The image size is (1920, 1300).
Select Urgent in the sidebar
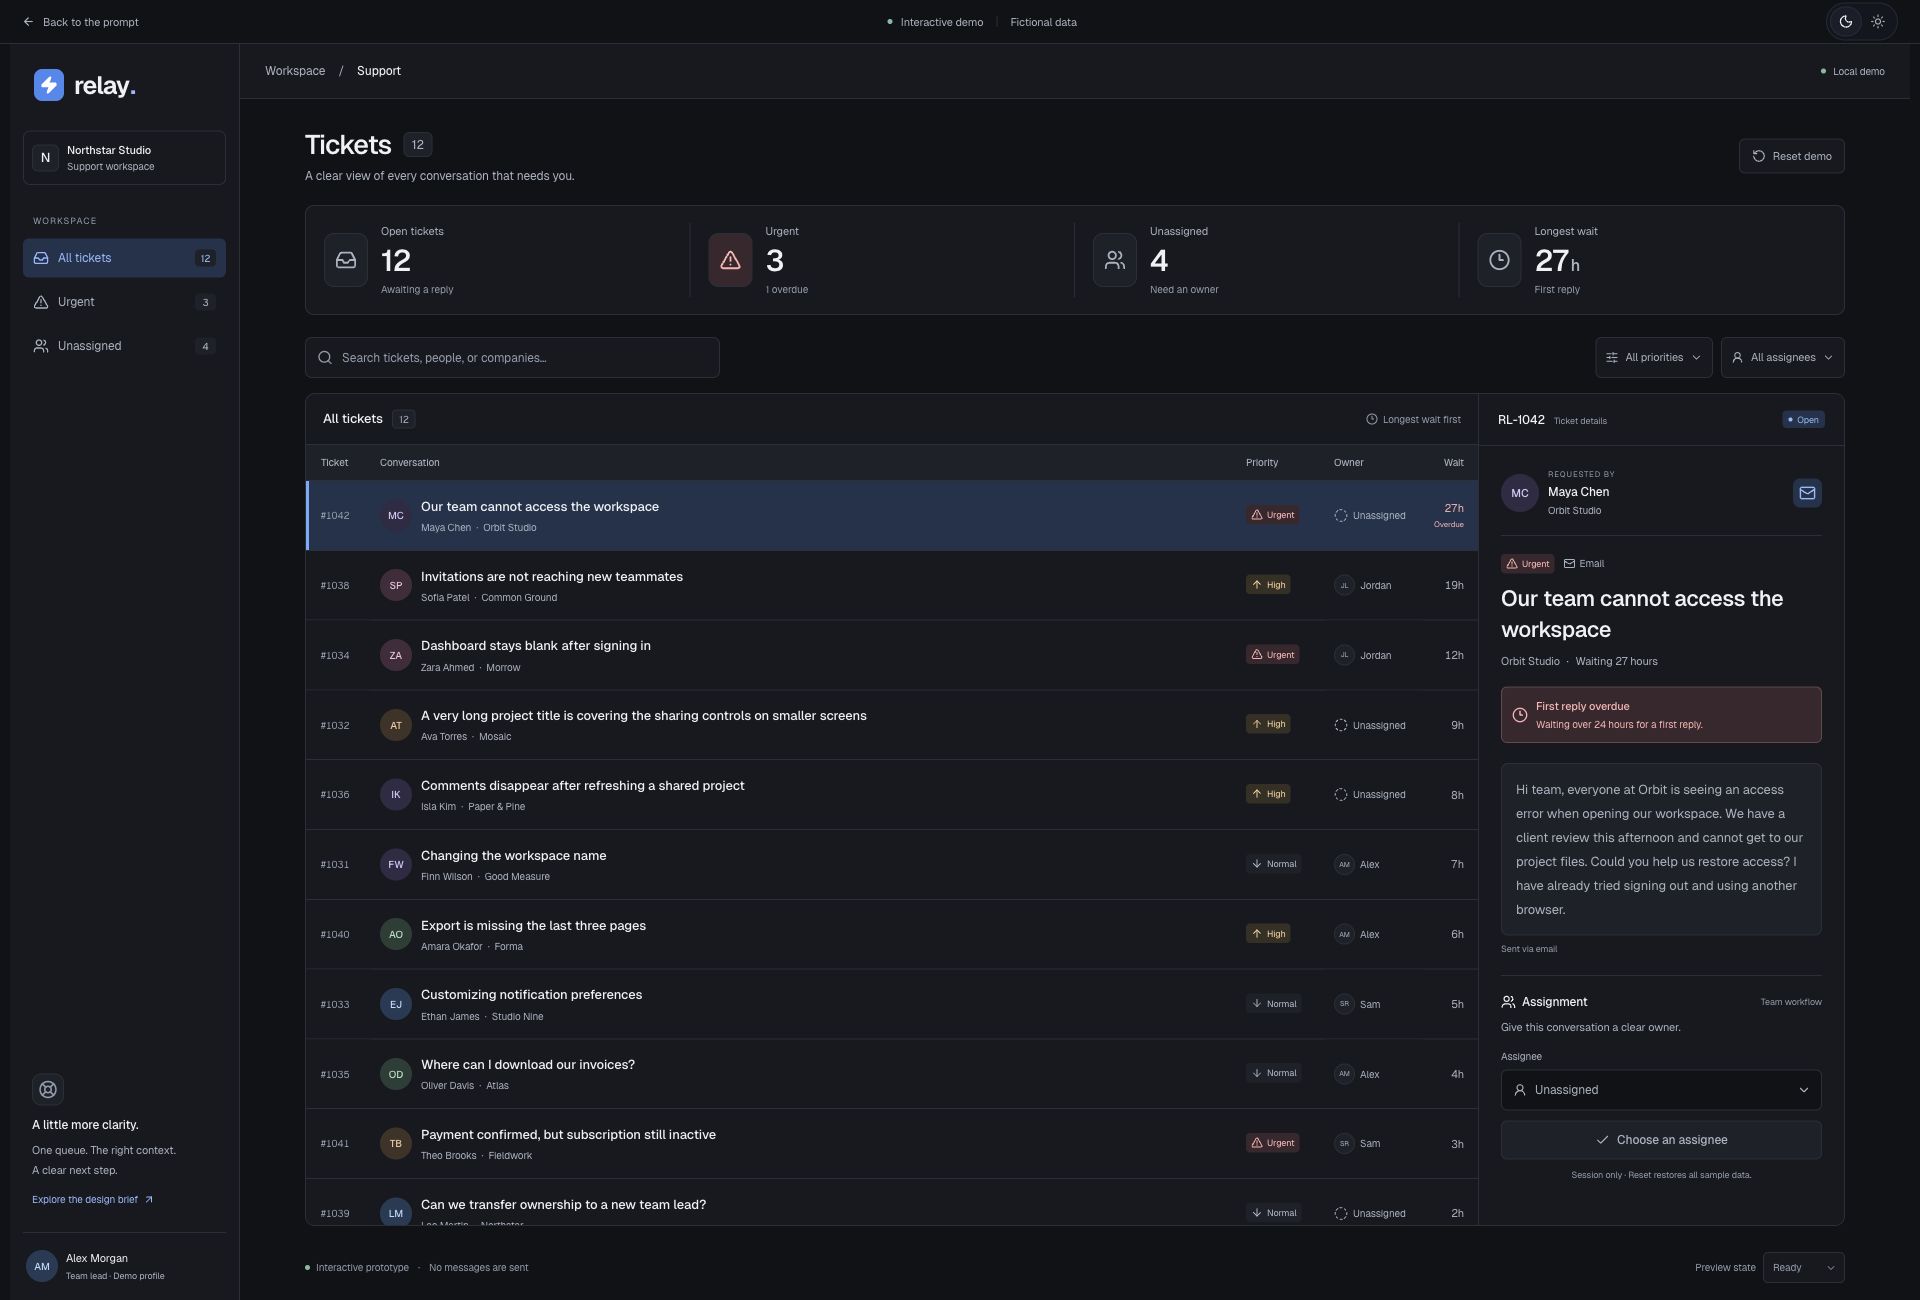point(124,302)
